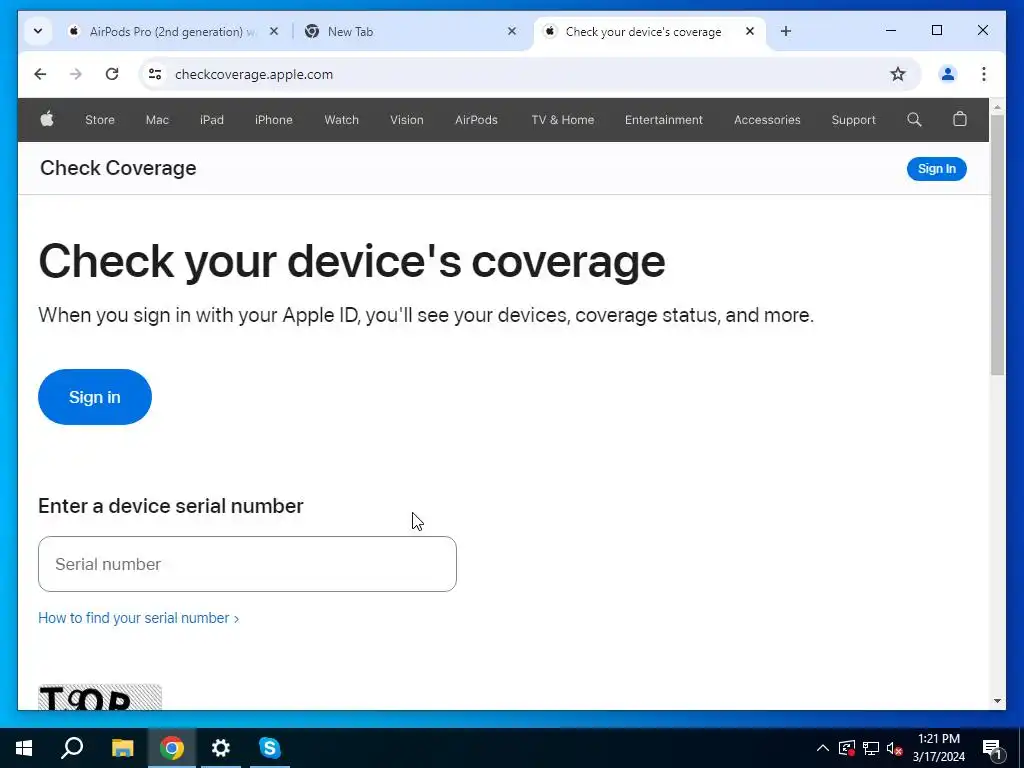Open File Explorer from the taskbar
Screen dimensions: 1024x768
point(122,748)
